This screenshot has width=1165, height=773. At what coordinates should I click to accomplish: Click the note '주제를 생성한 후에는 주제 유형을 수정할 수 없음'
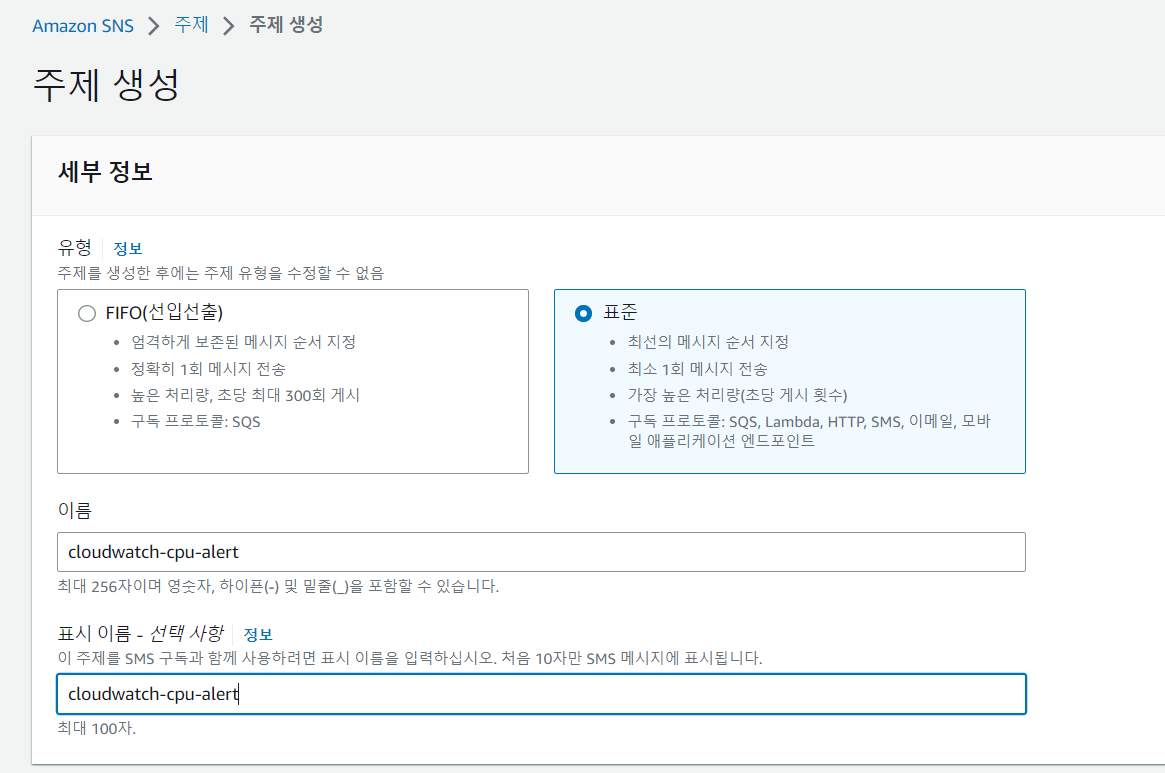coord(221,274)
